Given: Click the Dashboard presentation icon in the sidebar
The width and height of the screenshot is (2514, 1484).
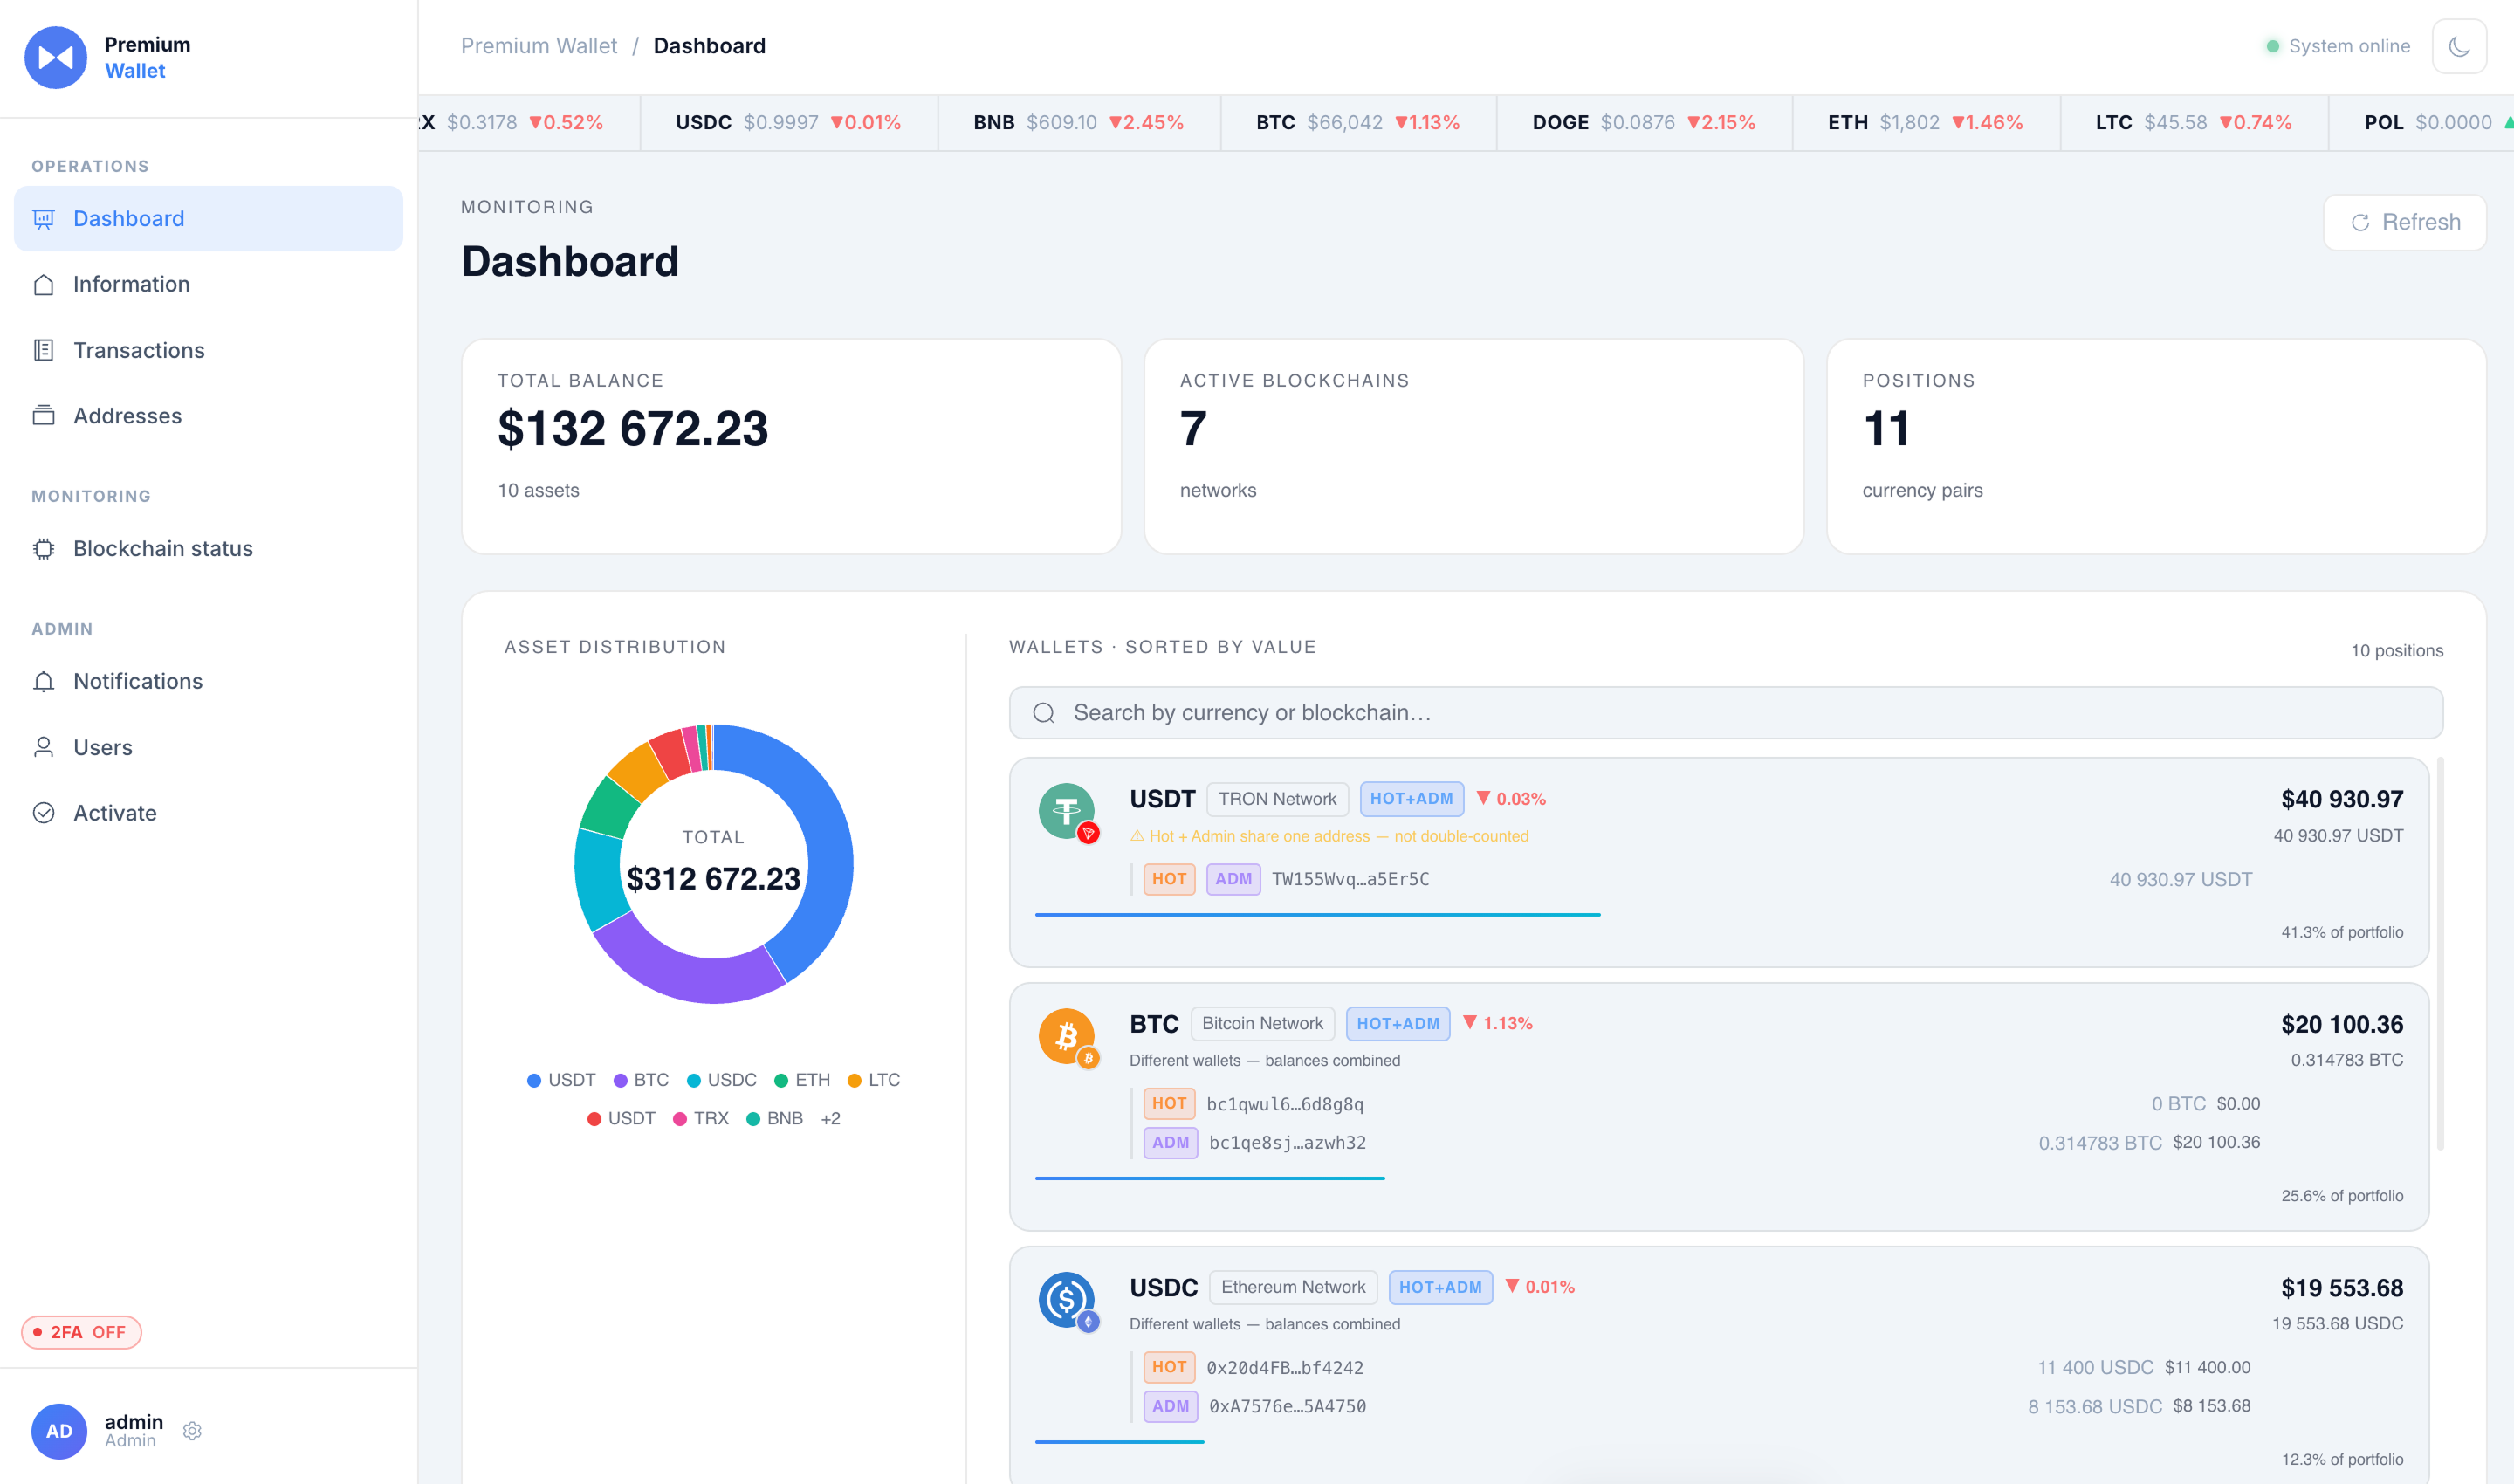Looking at the screenshot, I should (43, 219).
